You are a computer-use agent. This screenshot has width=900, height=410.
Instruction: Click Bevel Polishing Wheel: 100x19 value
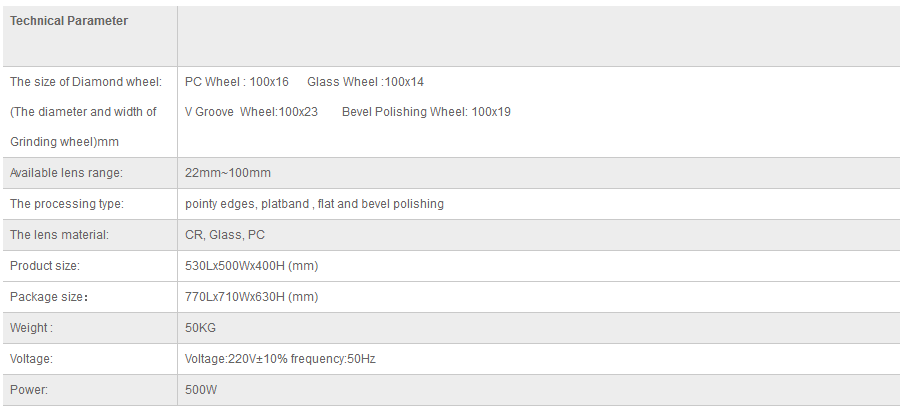(x=426, y=112)
